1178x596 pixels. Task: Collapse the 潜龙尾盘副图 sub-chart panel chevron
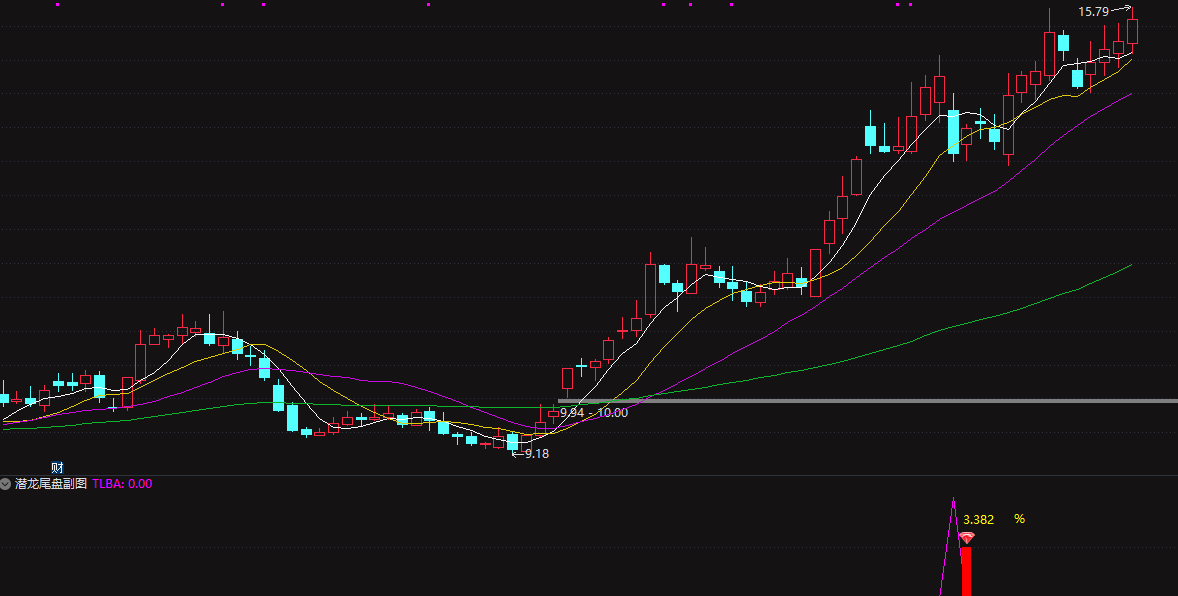6,484
